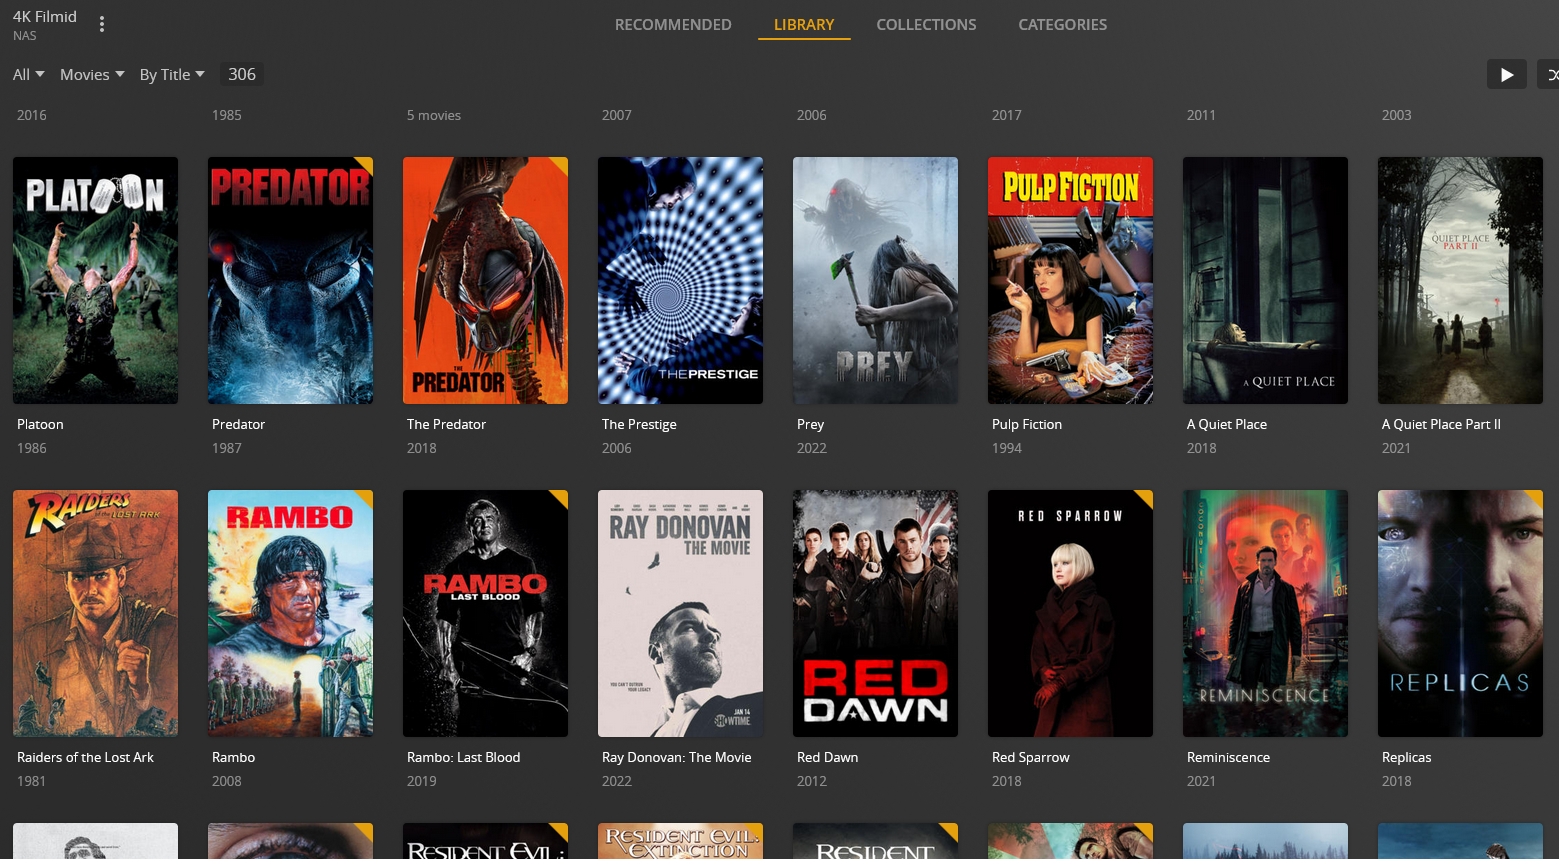The width and height of the screenshot is (1559, 859).
Task: Click the Replicas title link
Action: click(x=1406, y=757)
